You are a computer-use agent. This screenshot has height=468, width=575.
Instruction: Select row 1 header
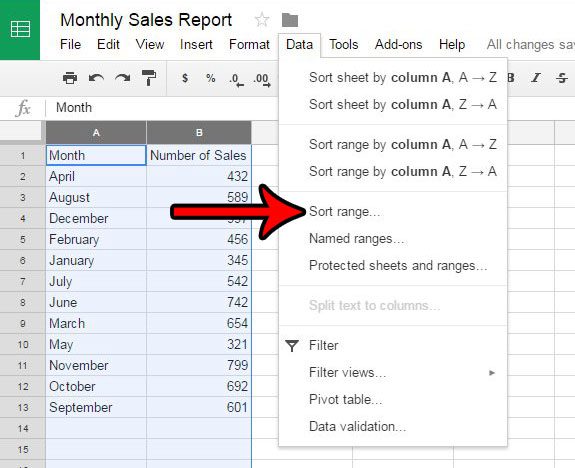pos(23,156)
